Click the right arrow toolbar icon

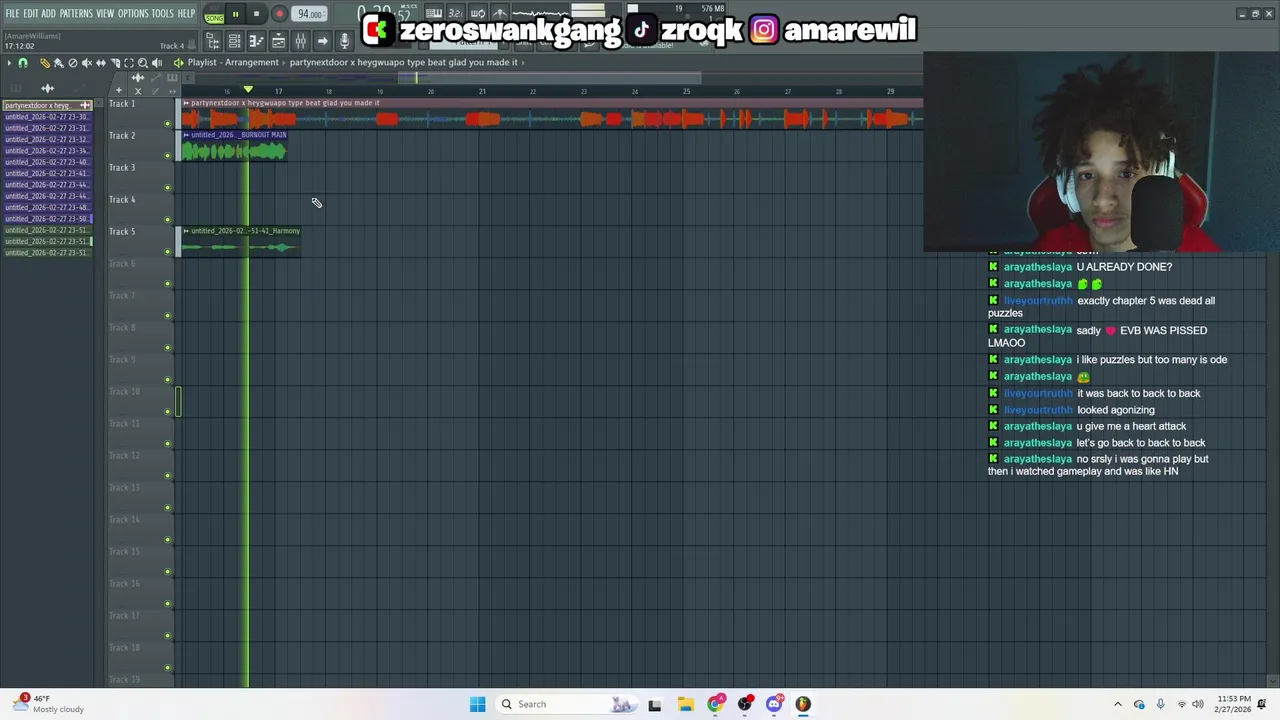pyautogui.click(x=323, y=41)
